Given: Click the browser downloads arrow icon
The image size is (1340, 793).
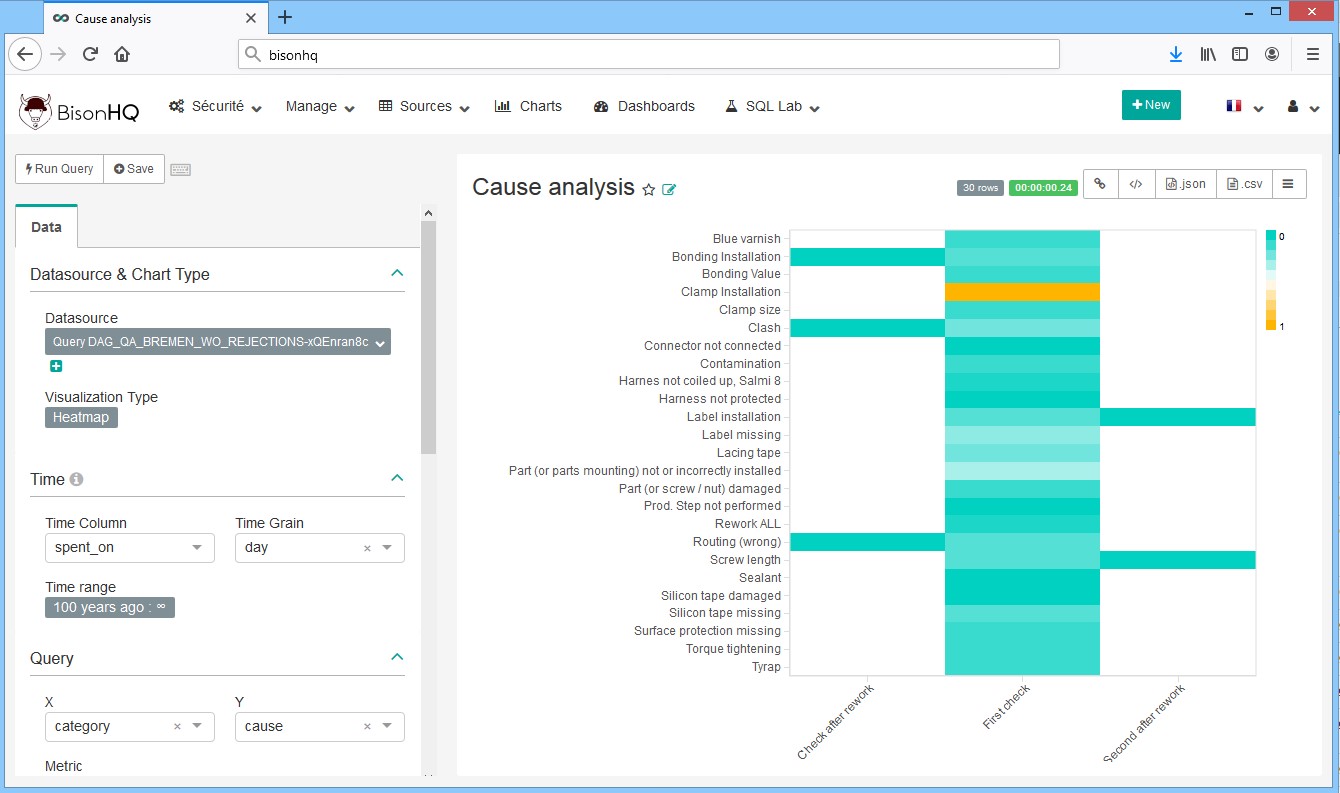Looking at the screenshot, I should tap(1176, 54).
